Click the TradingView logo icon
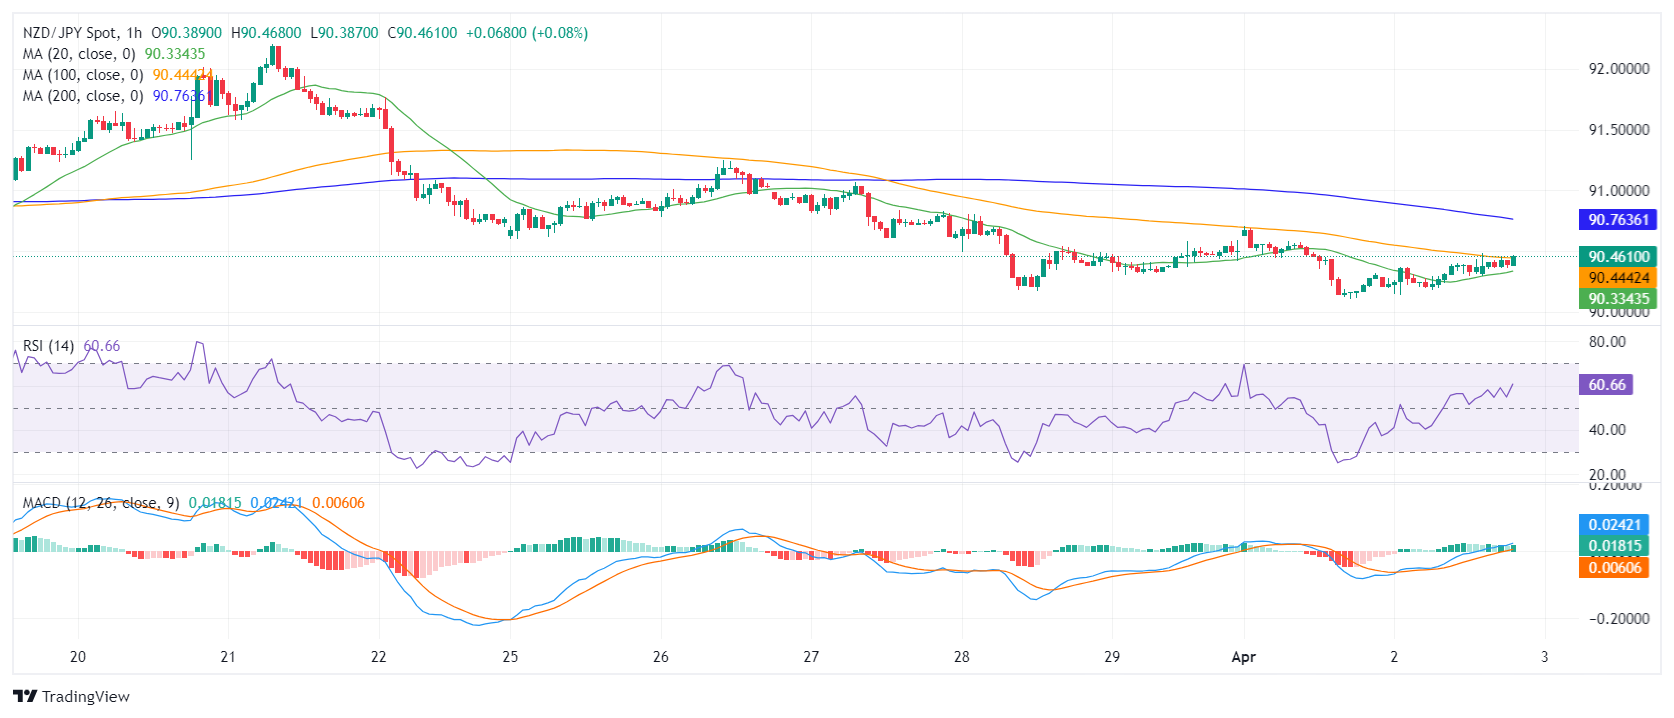The height and width of the screenshot is (718, 1674). (25, 697)
